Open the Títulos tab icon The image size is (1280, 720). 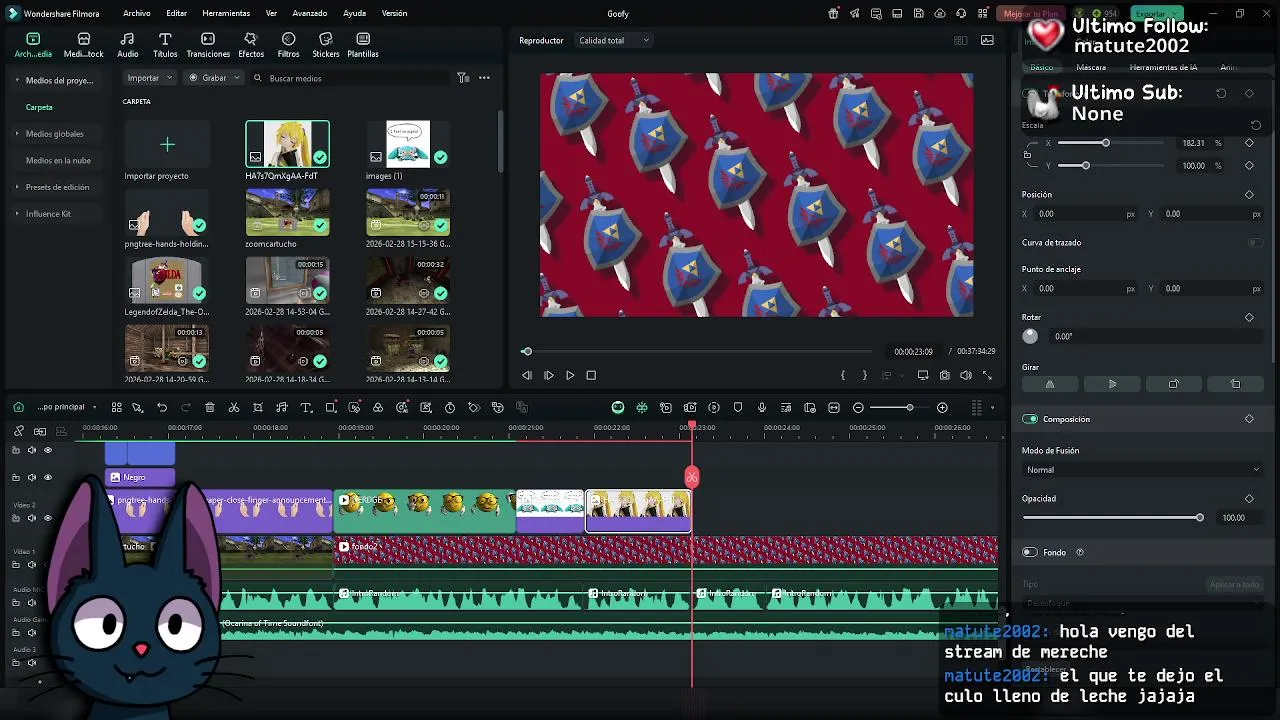[x=165, y=45]
